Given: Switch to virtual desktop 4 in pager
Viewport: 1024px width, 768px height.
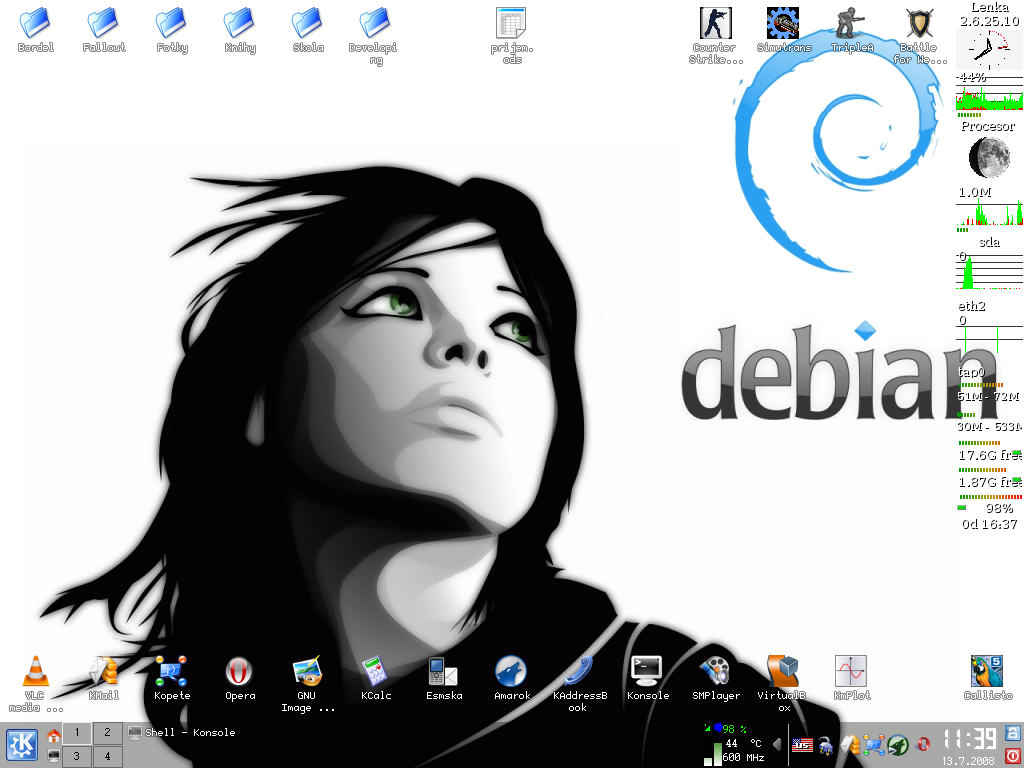Looking at the screenshot, I should pyautogui.click(x=107, y=756).
